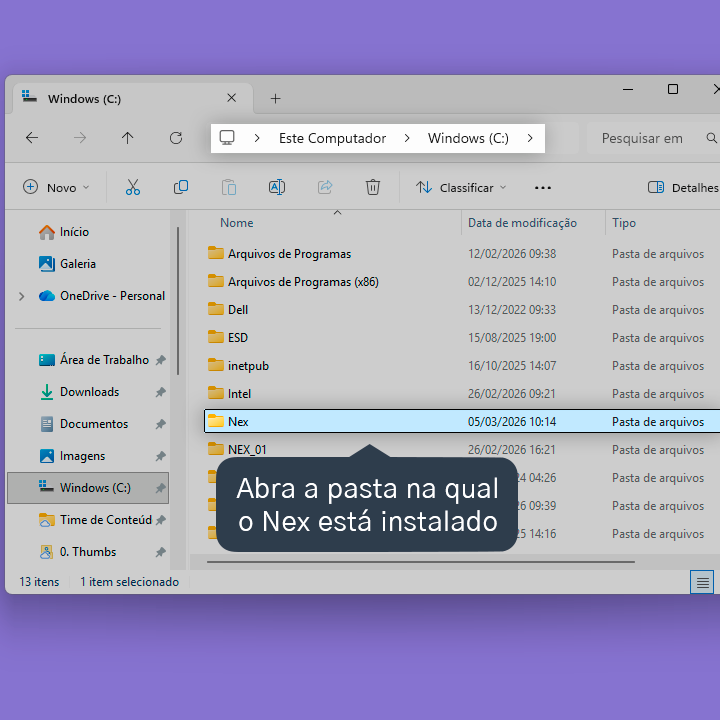
Task: Select the Intel folder
Action: 229,394
